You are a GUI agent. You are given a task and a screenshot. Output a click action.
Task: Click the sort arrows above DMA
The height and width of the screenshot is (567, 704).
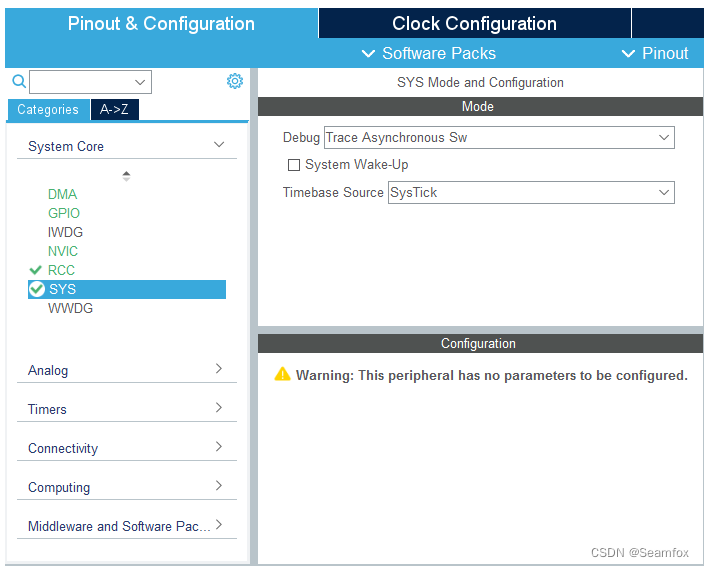point(126,176)
